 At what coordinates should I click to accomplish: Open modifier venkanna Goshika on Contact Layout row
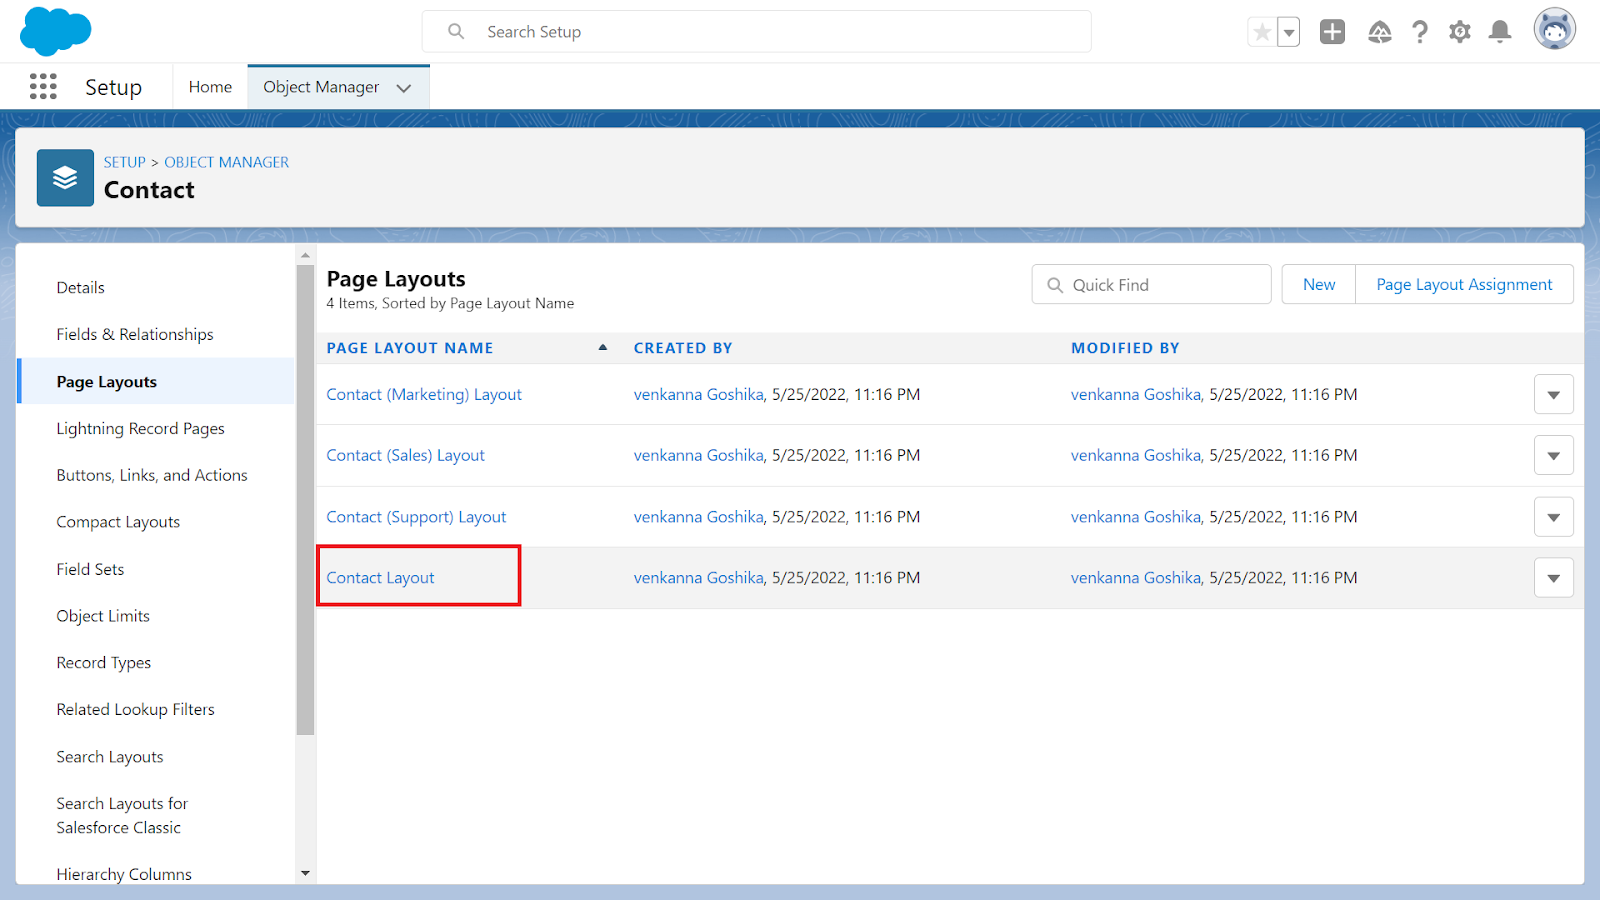(1136, 578)
